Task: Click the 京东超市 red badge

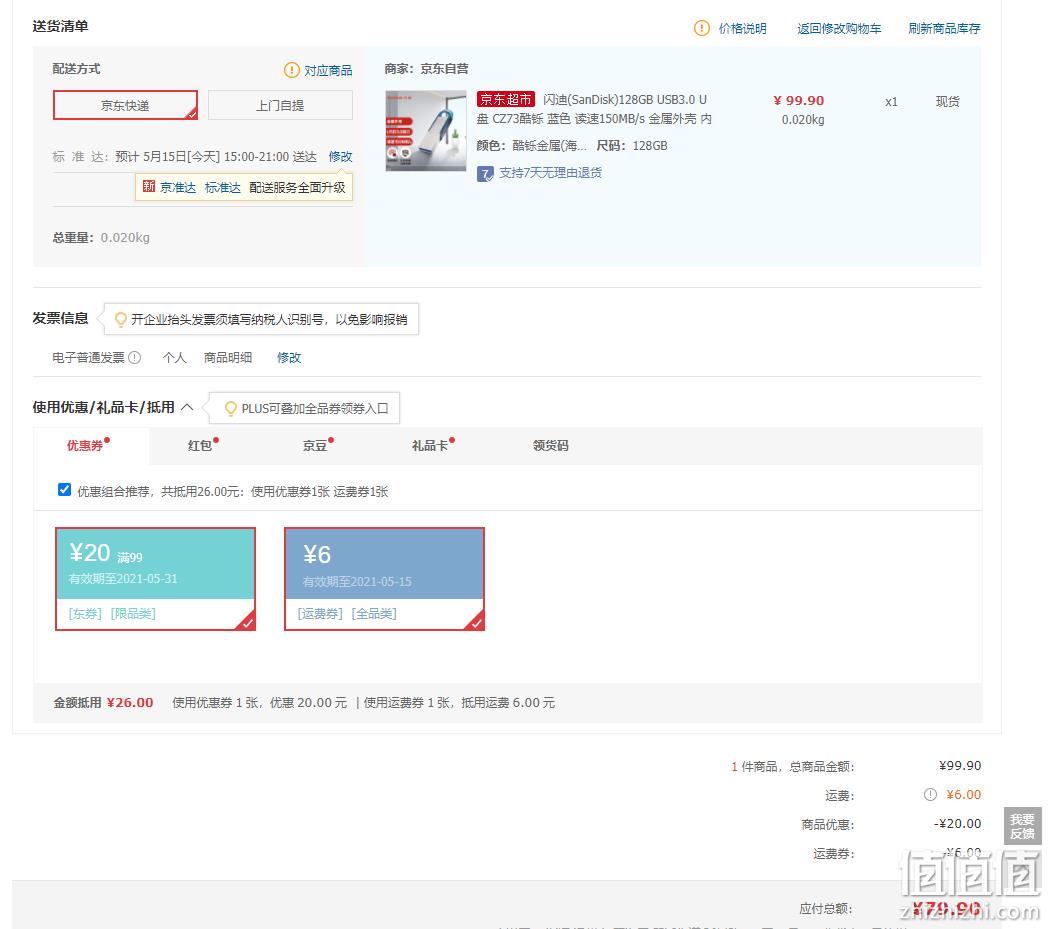Action: point(506,100)
